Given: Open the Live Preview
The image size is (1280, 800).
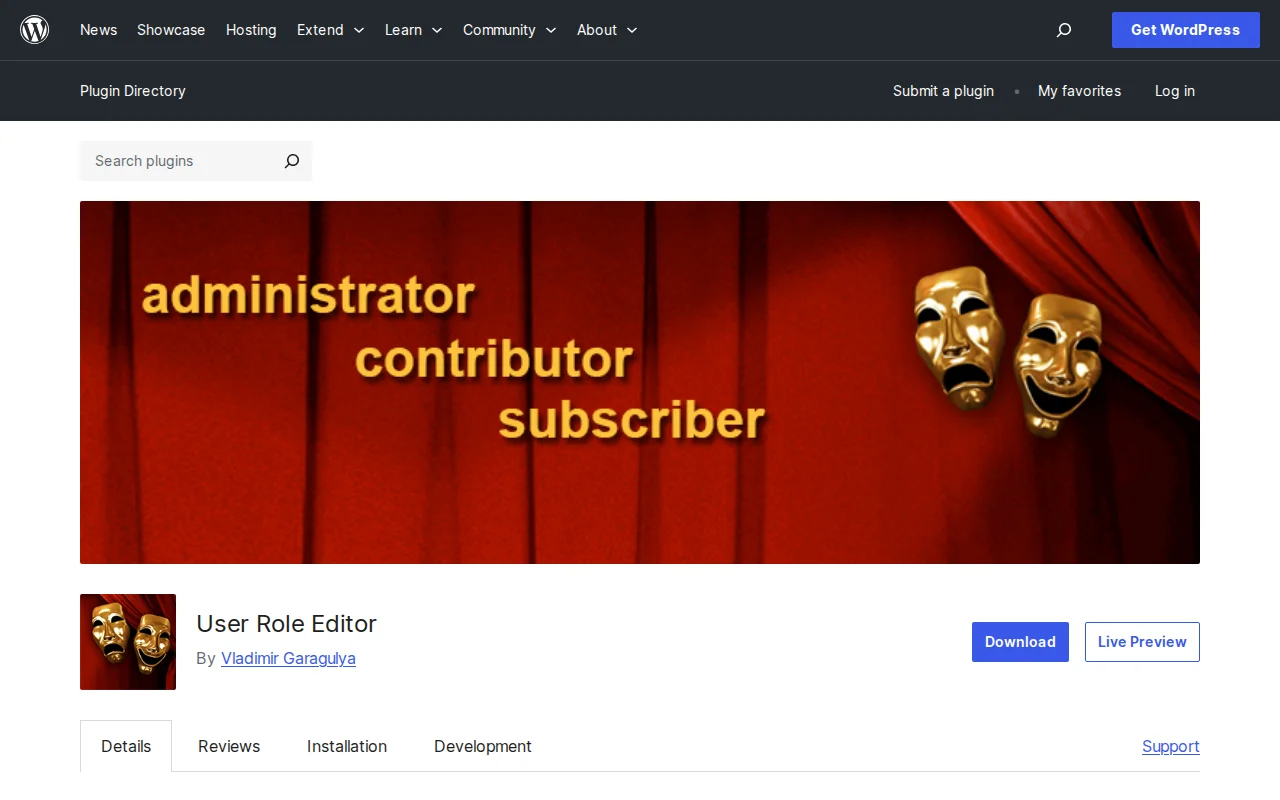Looking at the screenshot, I should coord(1142,641).
